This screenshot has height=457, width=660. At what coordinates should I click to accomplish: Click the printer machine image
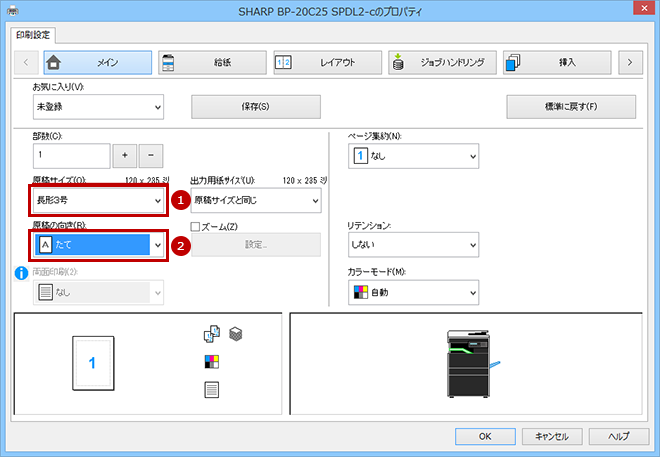pos(472,364)
